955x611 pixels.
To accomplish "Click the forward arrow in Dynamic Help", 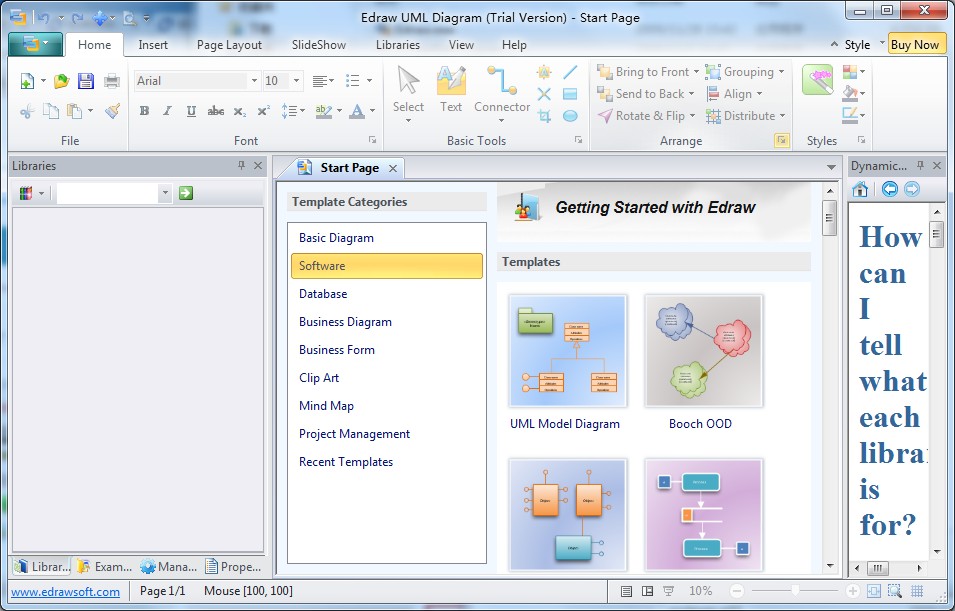I will 912,189.
